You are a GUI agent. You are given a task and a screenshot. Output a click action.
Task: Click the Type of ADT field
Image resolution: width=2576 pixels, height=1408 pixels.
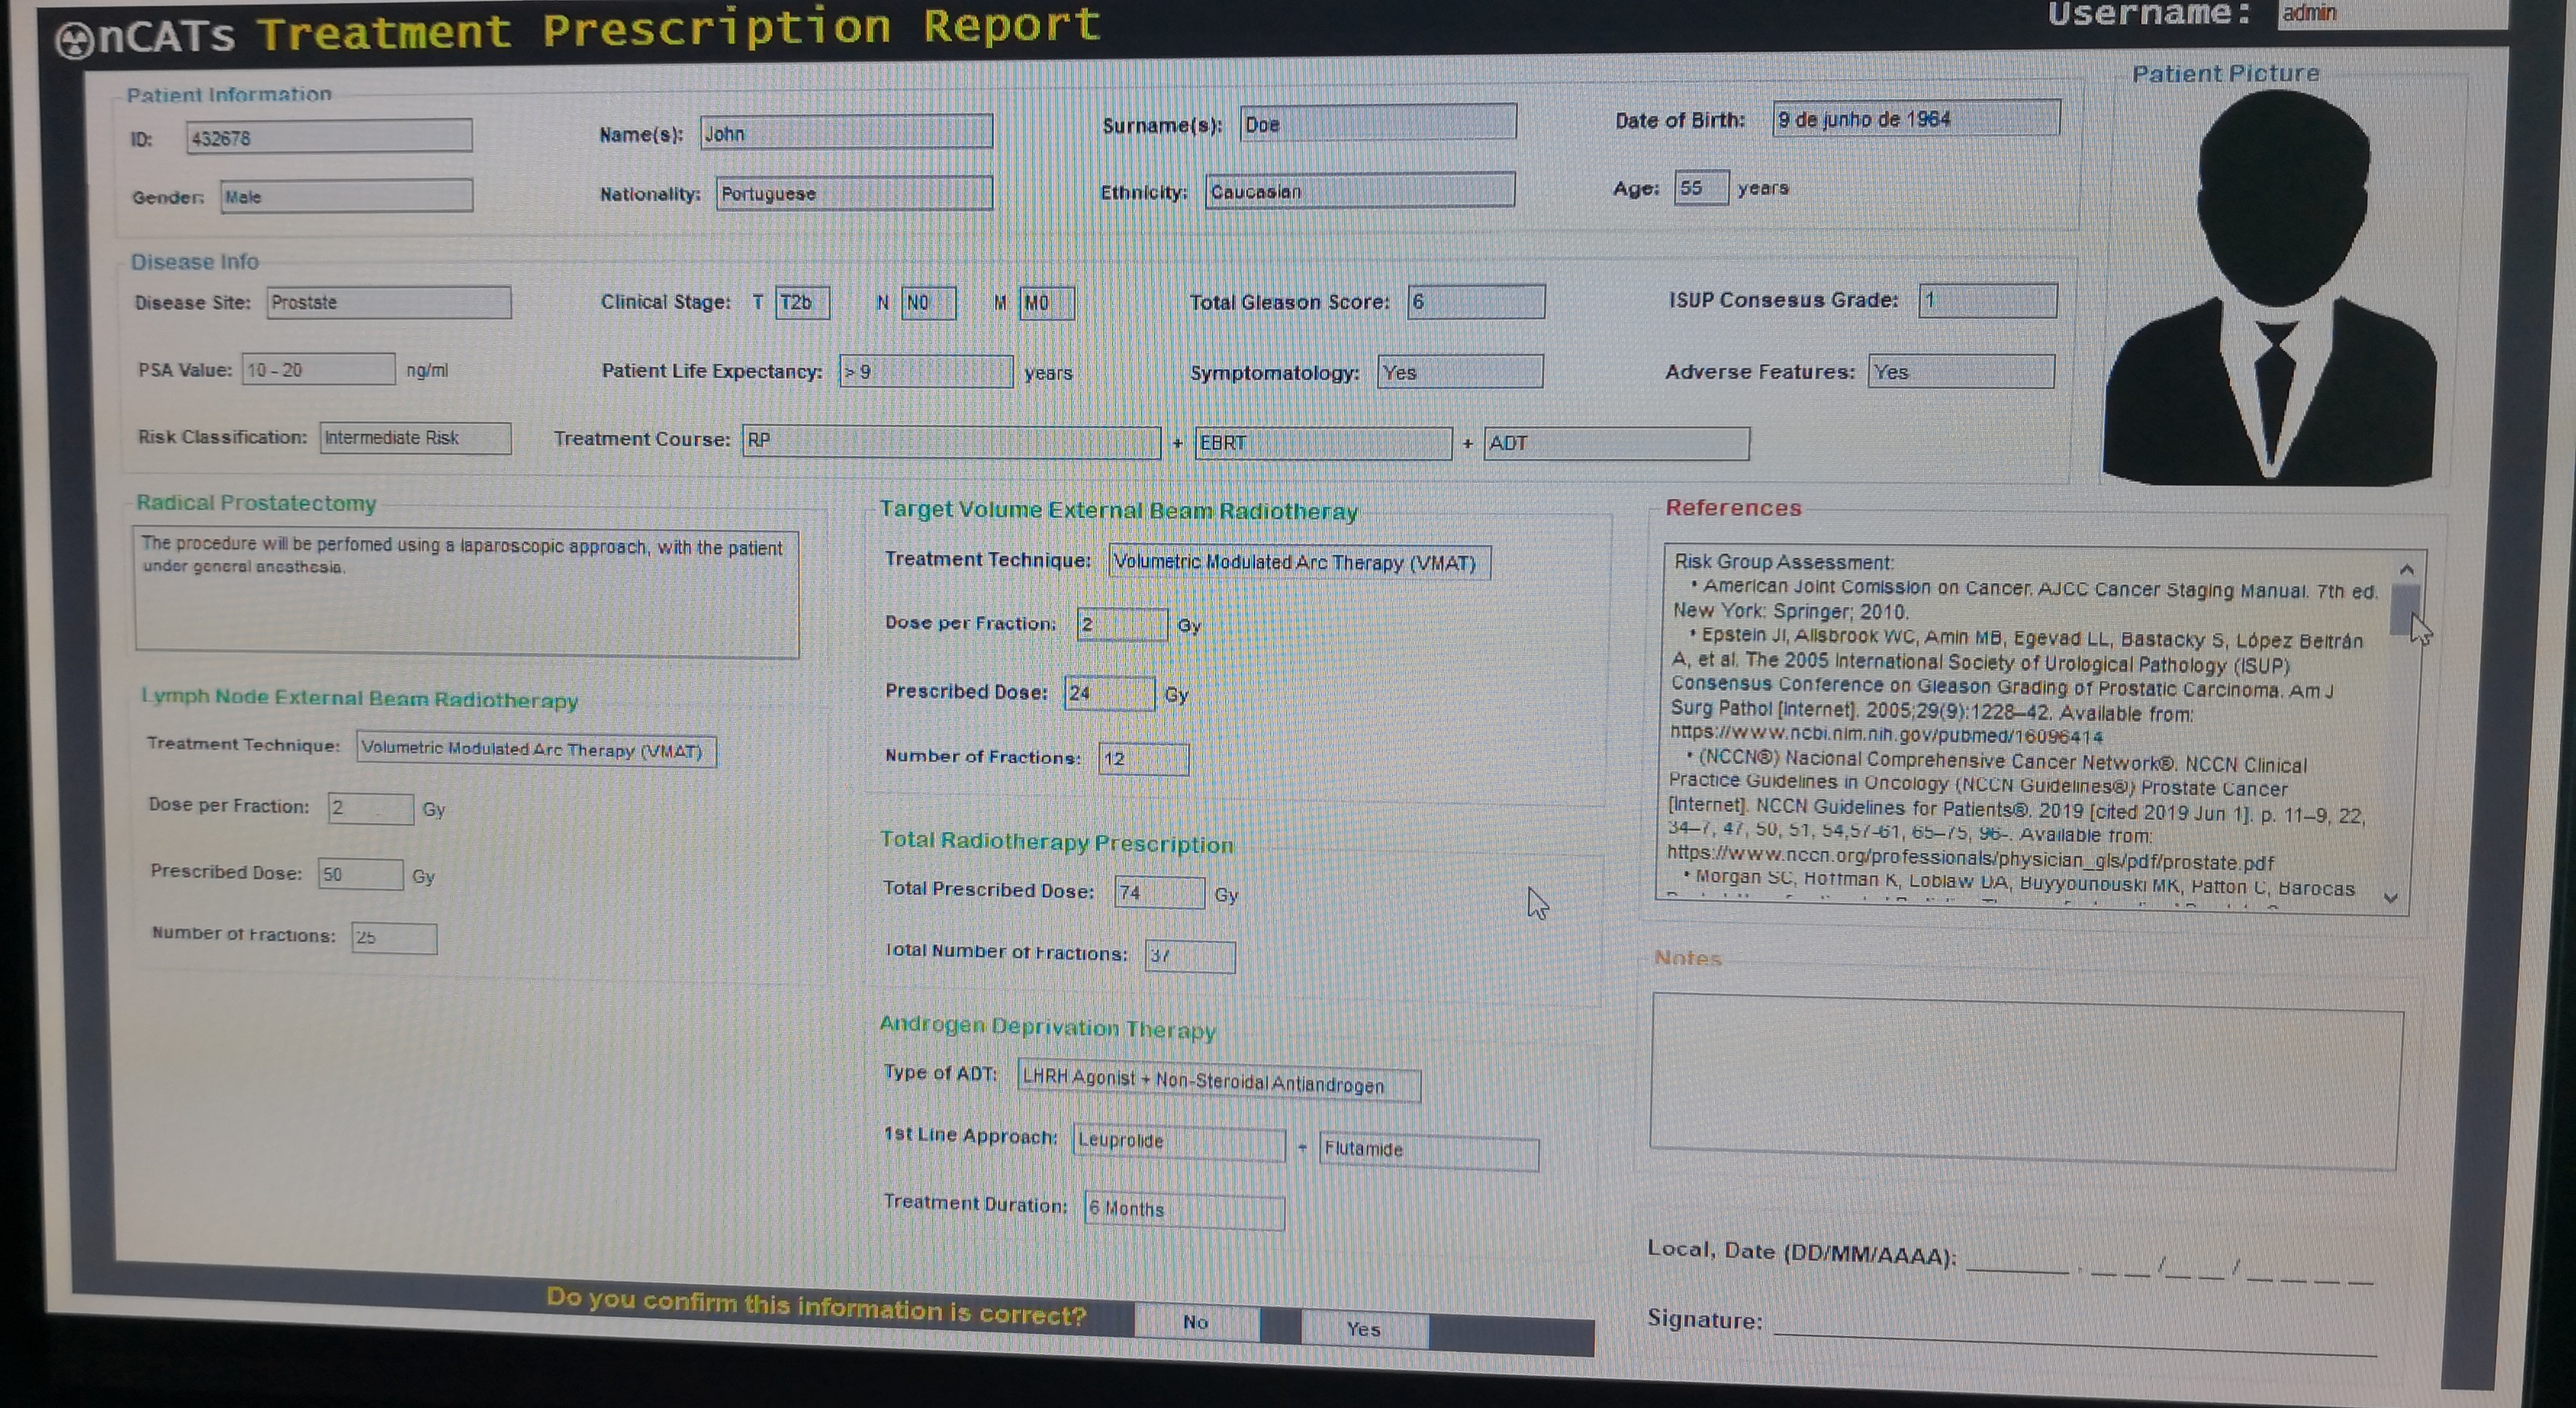click(x=1219, y=1081)
